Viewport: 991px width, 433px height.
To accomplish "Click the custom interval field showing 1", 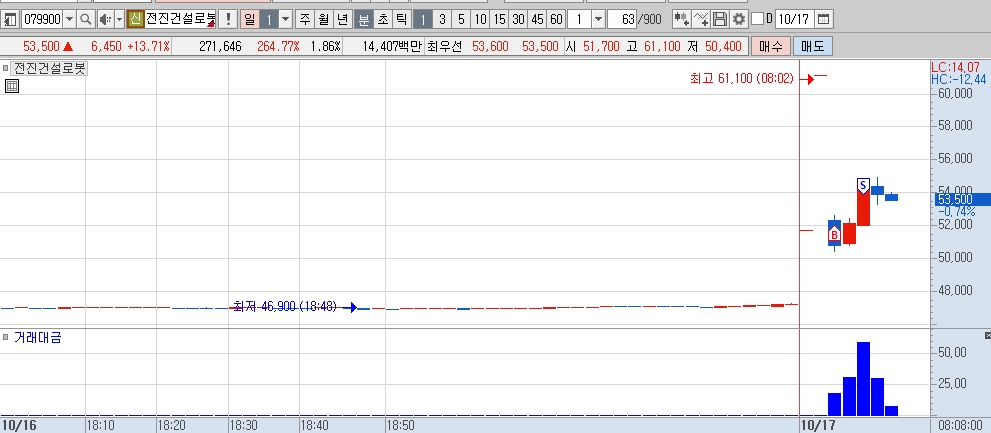I will pyautogui.click(x=579, y=19).
